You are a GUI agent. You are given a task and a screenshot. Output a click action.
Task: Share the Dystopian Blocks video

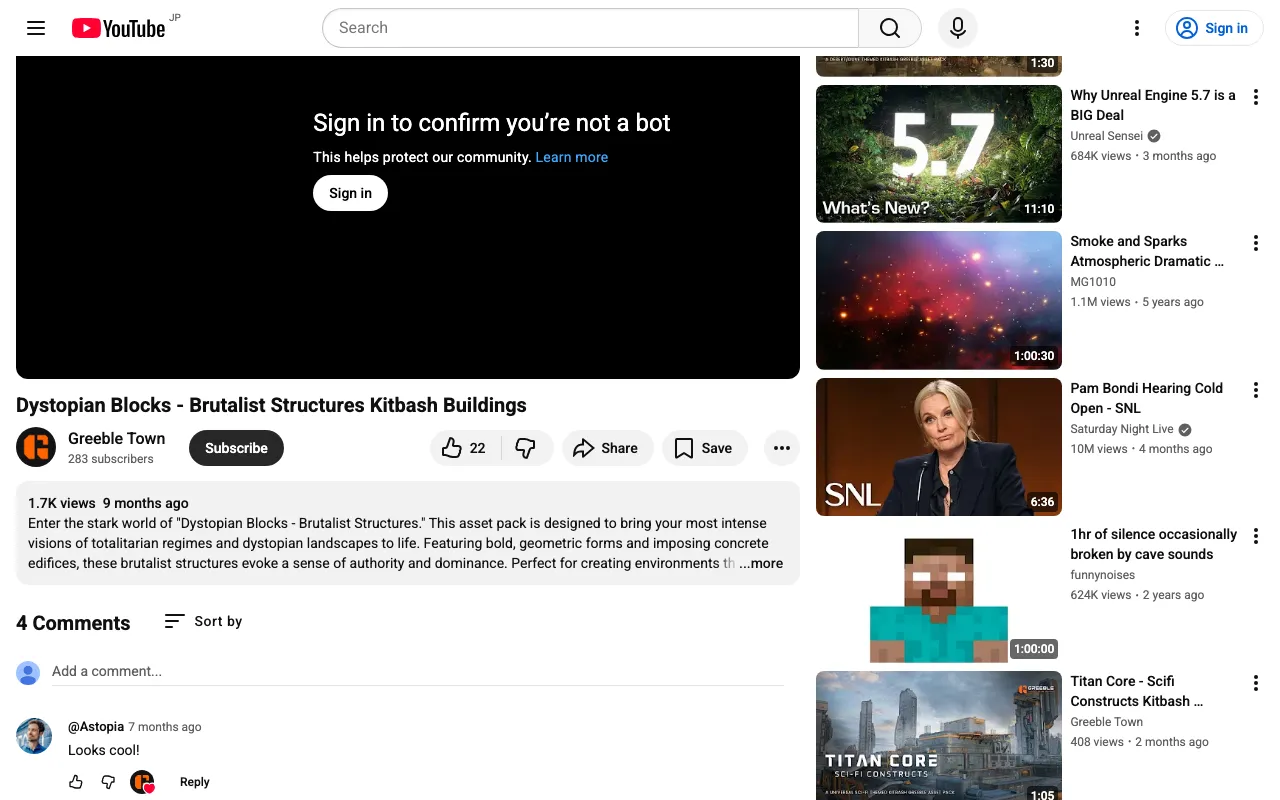click(x=606, y=448)
